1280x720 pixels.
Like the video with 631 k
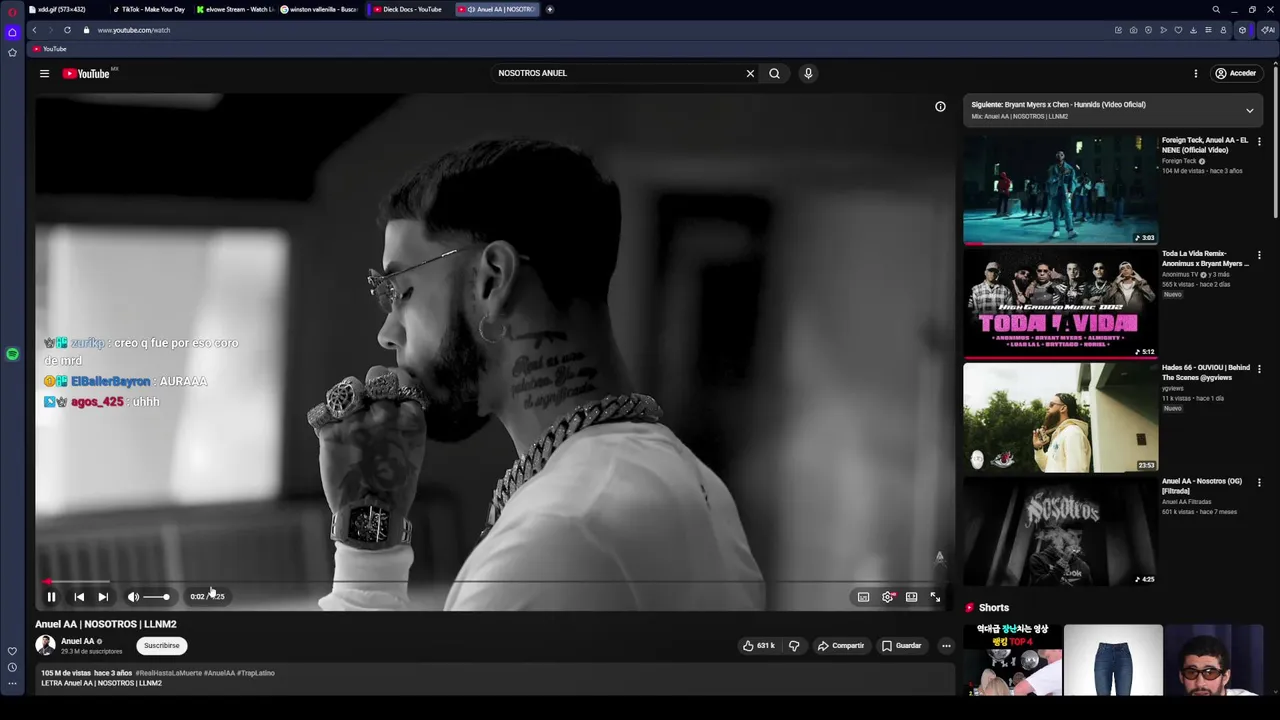point(758,646)
